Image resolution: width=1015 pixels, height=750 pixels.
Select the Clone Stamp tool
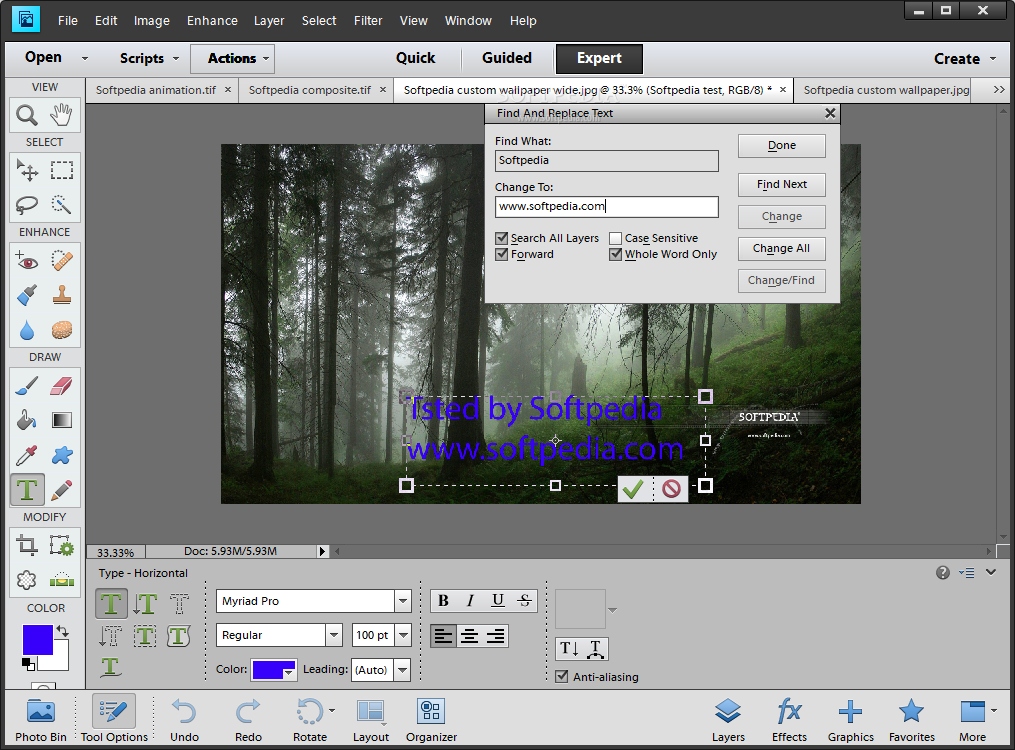pyautogui.click(x=61, y=295)
